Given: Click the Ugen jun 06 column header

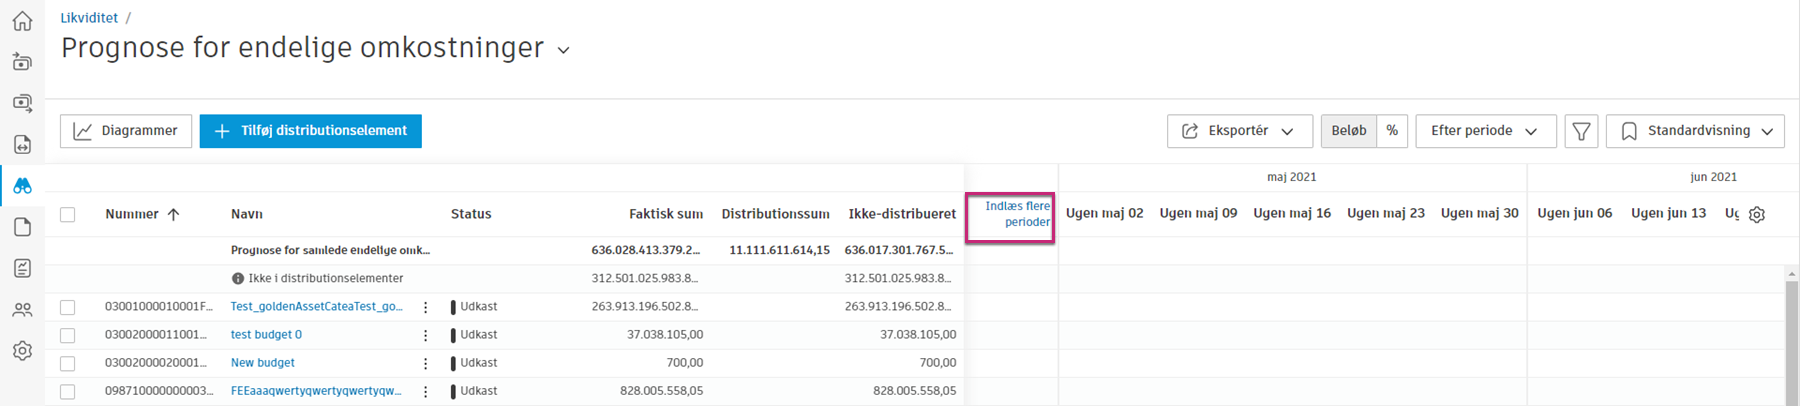Looking at the screenshot, I should point(1575,213).
